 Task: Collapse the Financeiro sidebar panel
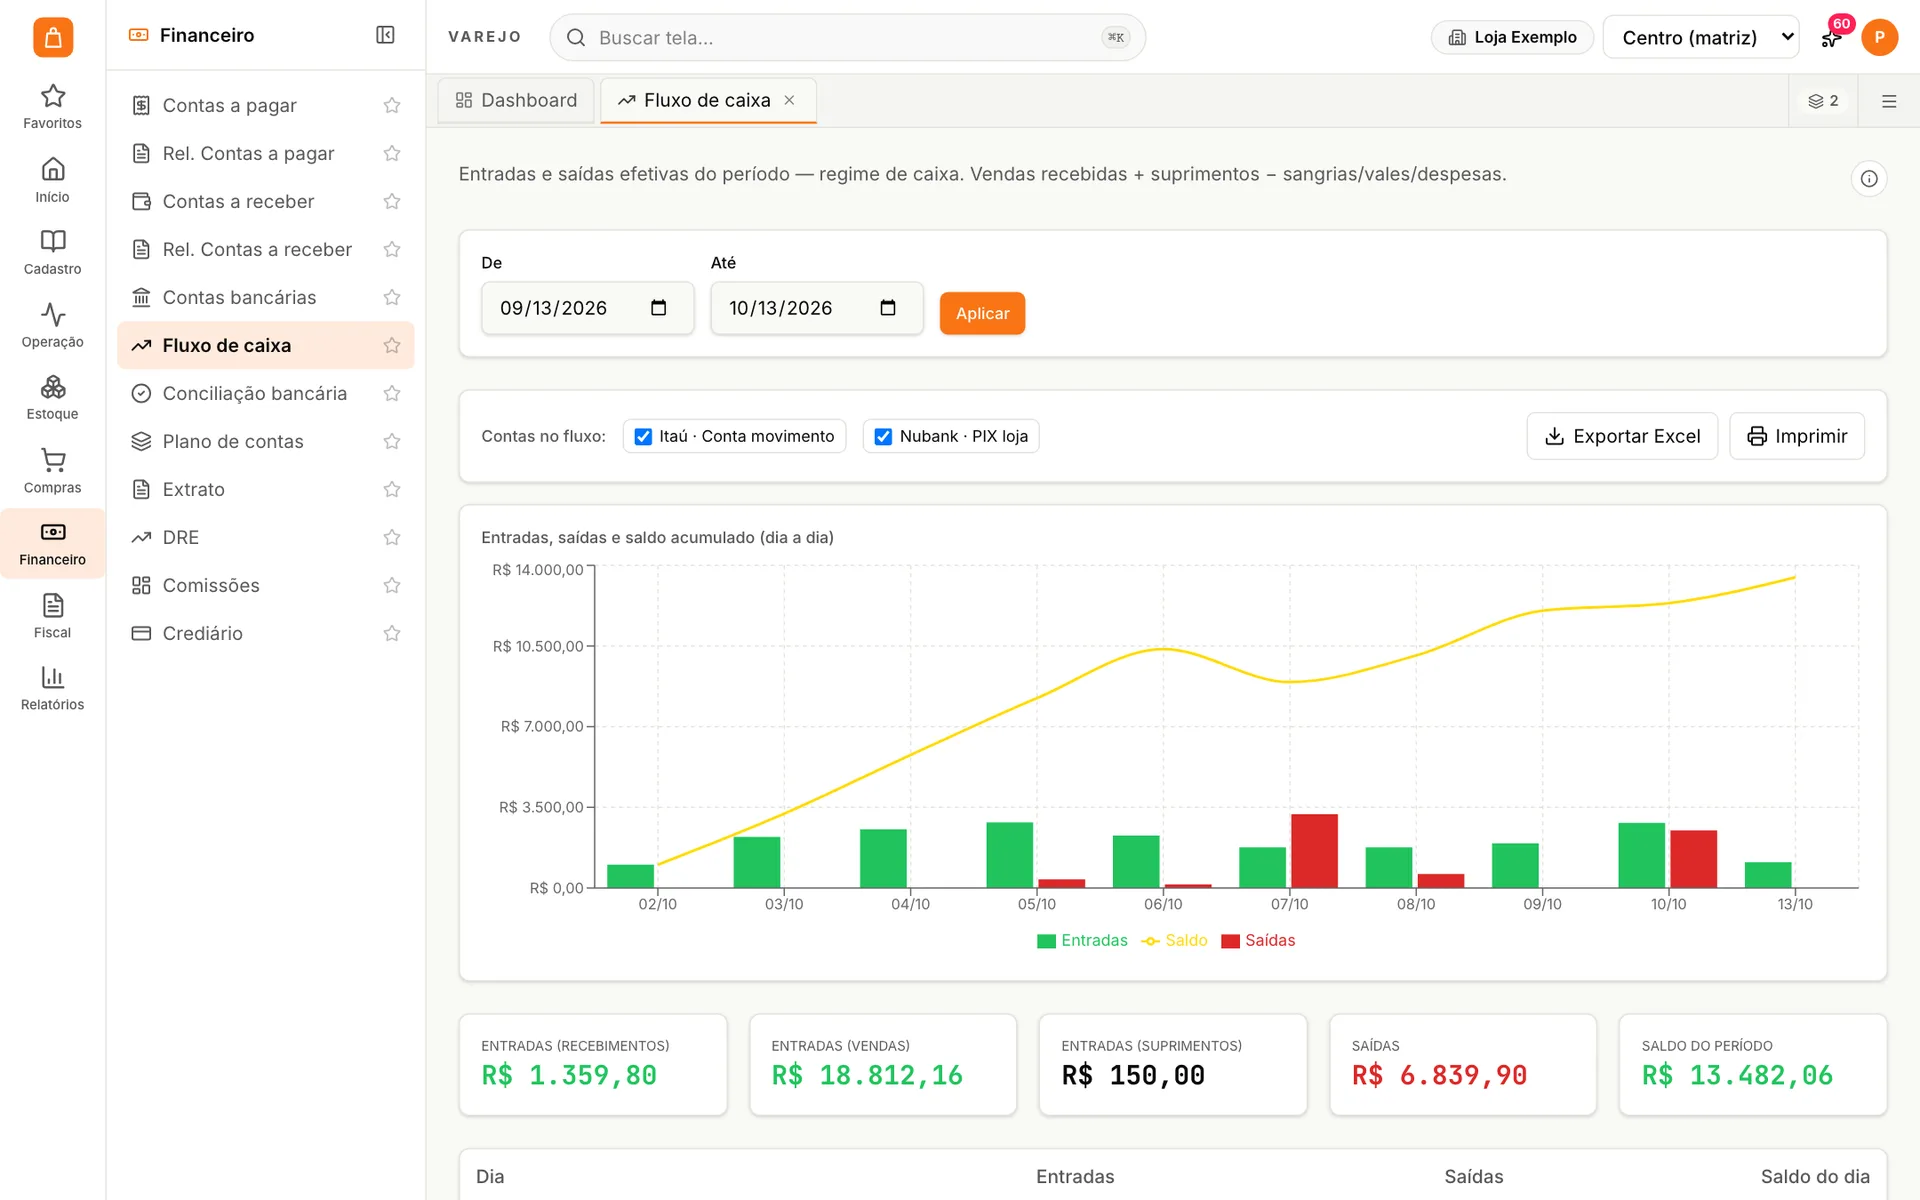click(385, 35)
